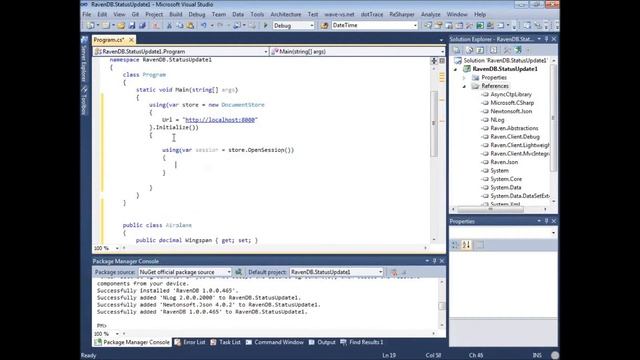The image size is (640, 360).
Task: Click the Package source settings icon
Action: (x=239, y=272)
